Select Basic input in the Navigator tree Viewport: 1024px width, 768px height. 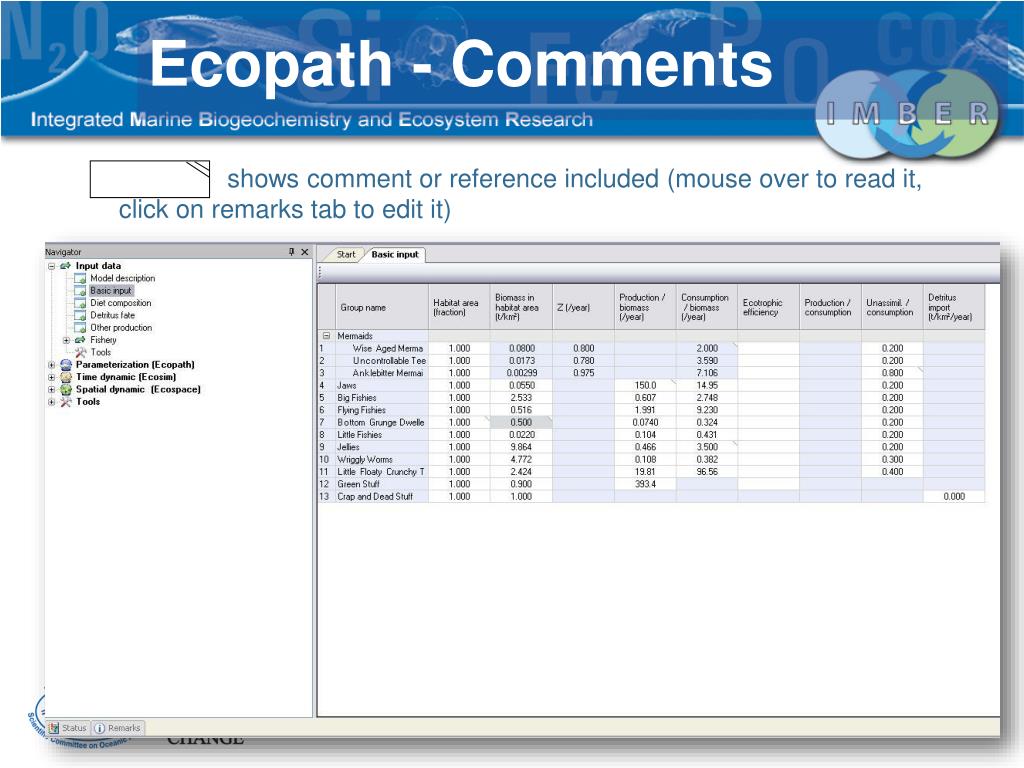111,291
